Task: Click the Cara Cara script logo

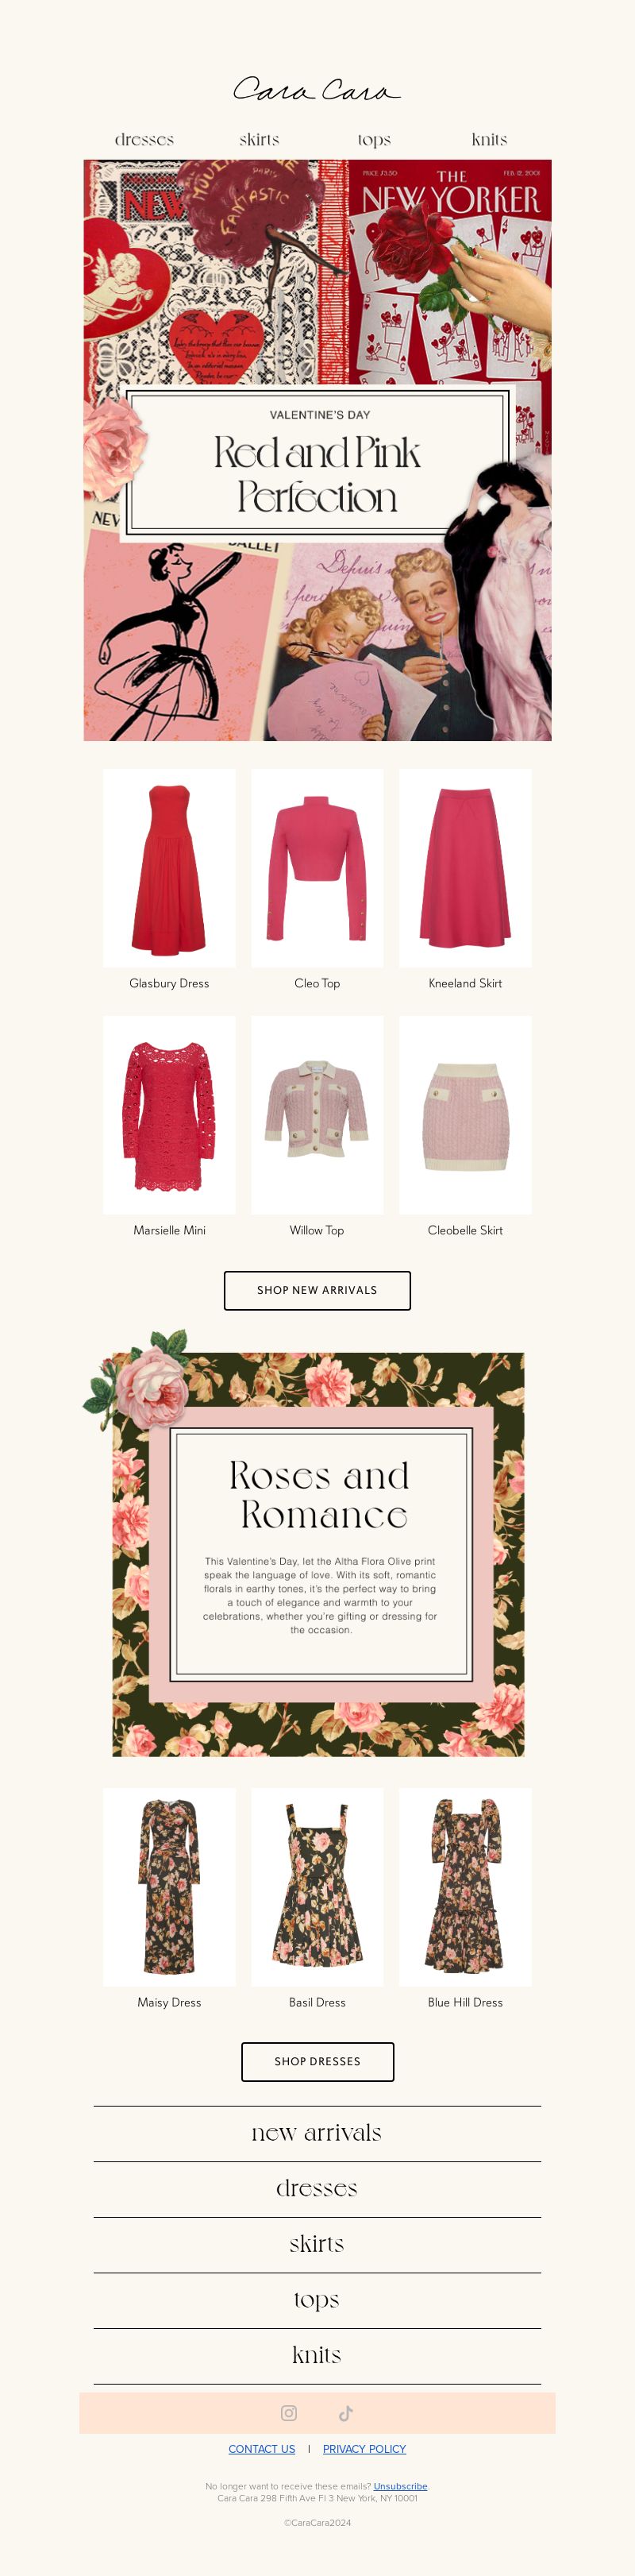Action: click(x=317, y=90)
